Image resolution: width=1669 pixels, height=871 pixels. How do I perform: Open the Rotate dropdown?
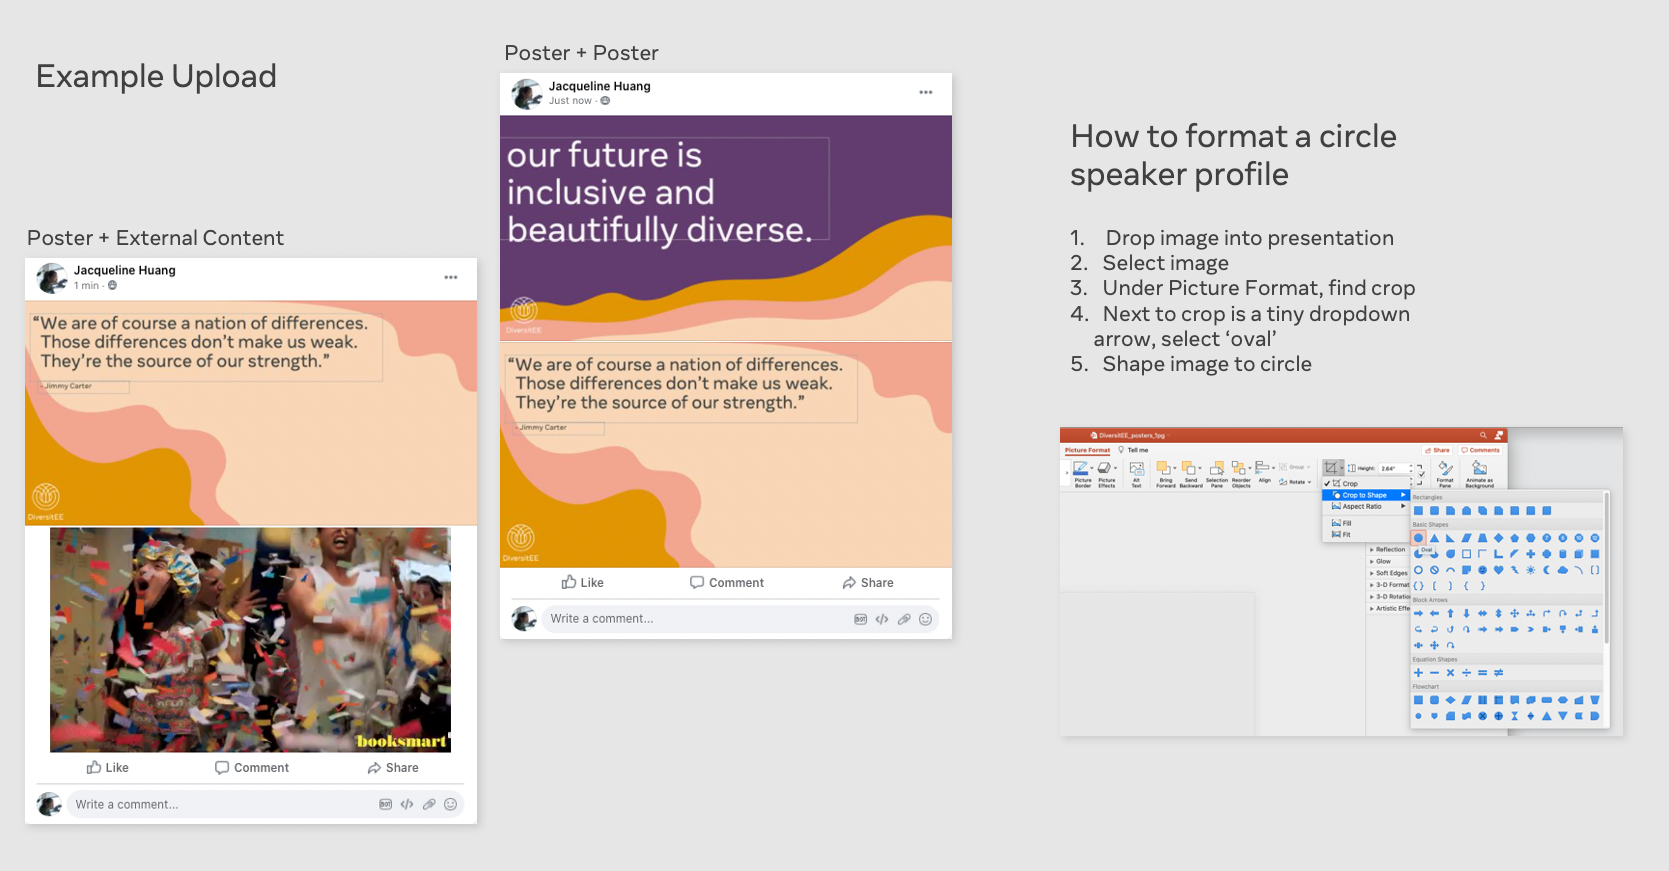(x=1295, y=482)
